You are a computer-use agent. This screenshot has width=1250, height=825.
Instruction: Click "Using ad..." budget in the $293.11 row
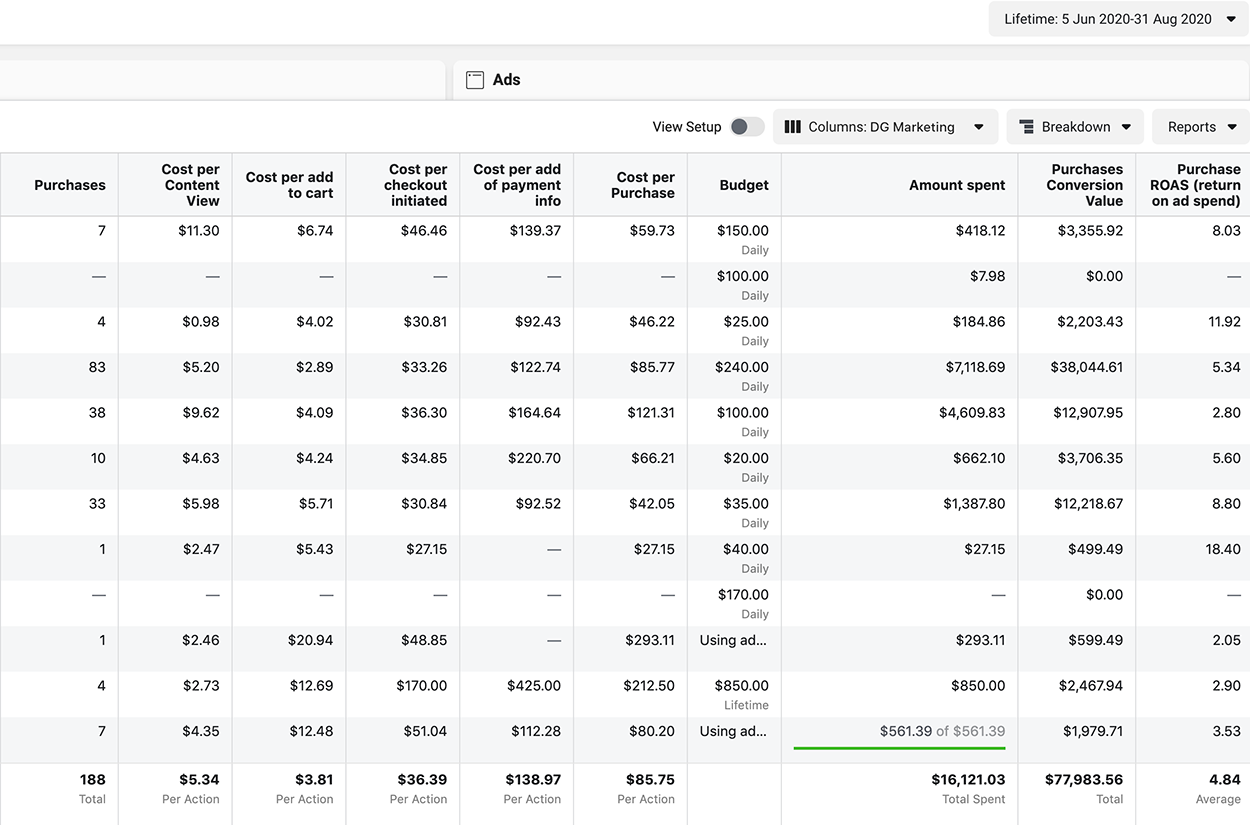732,640
